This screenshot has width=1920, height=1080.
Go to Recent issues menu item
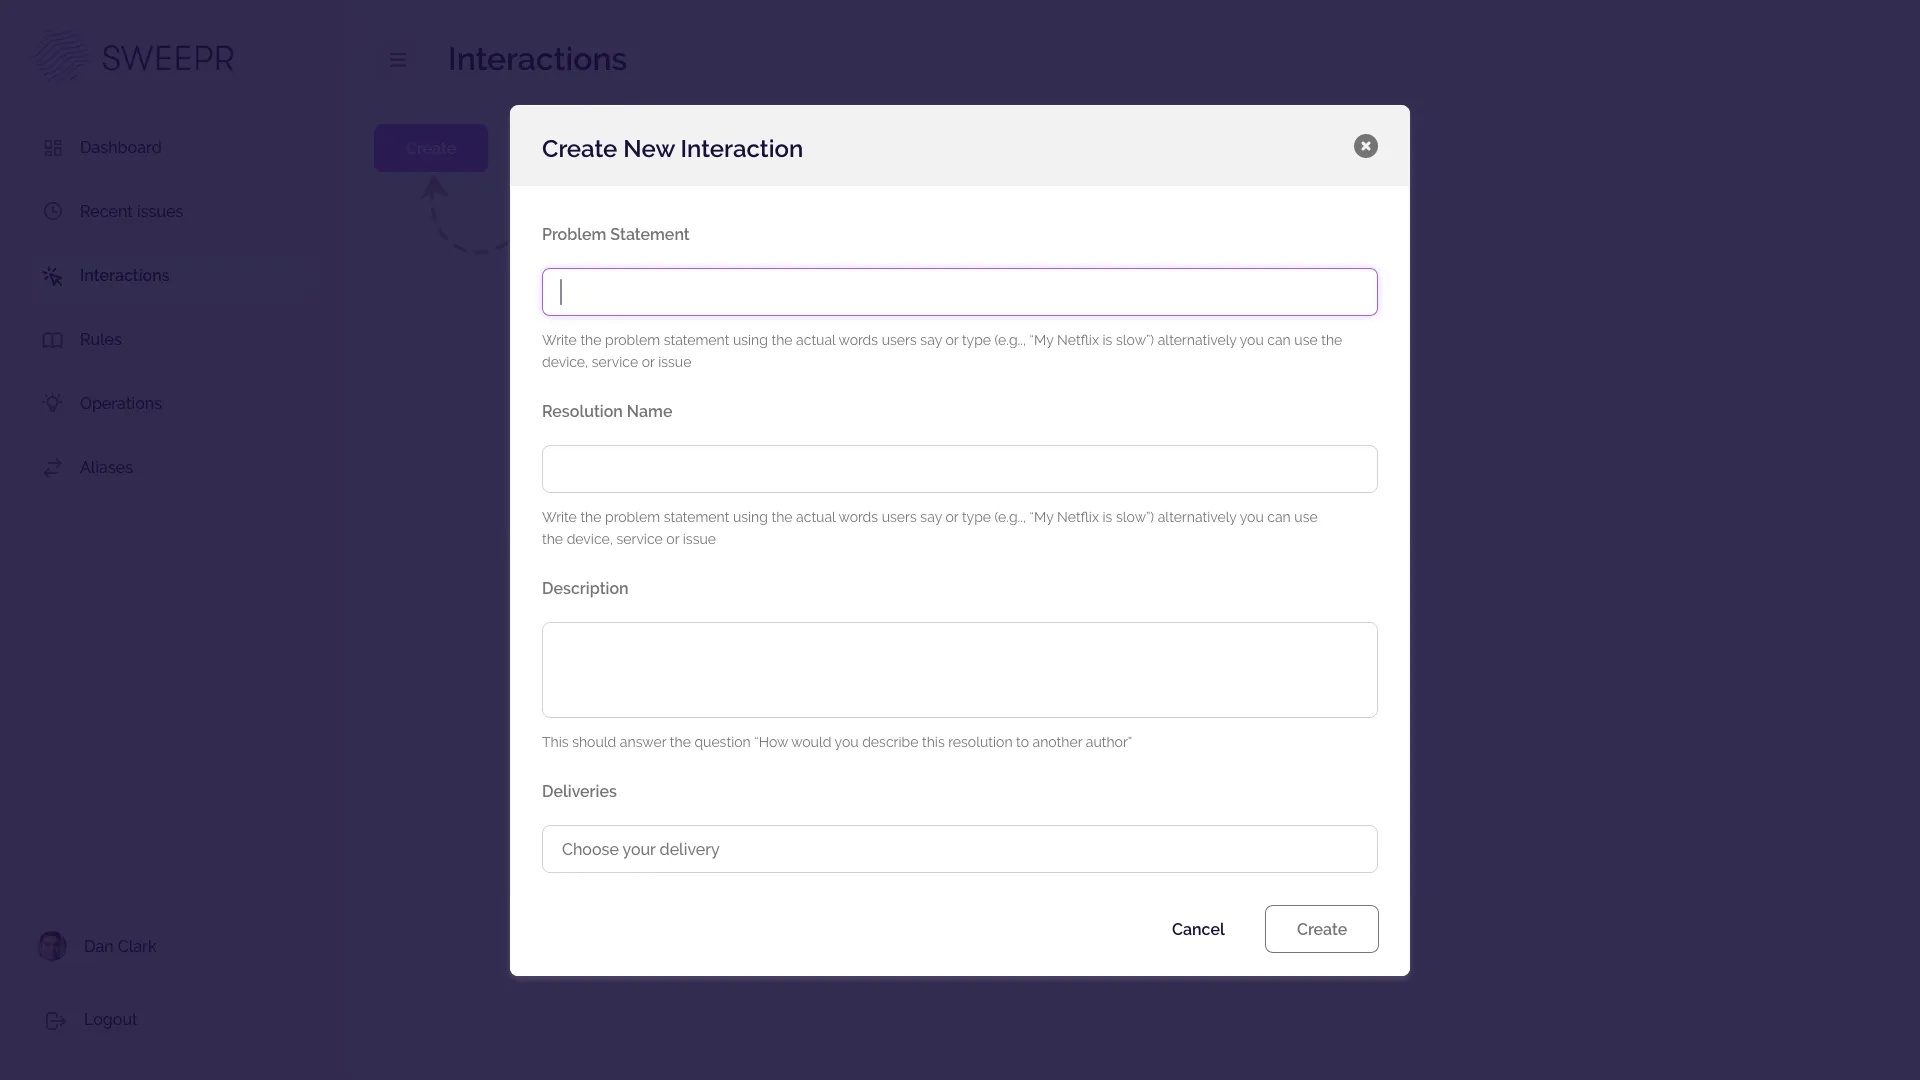pyautogui.click(x=131, y=212)
